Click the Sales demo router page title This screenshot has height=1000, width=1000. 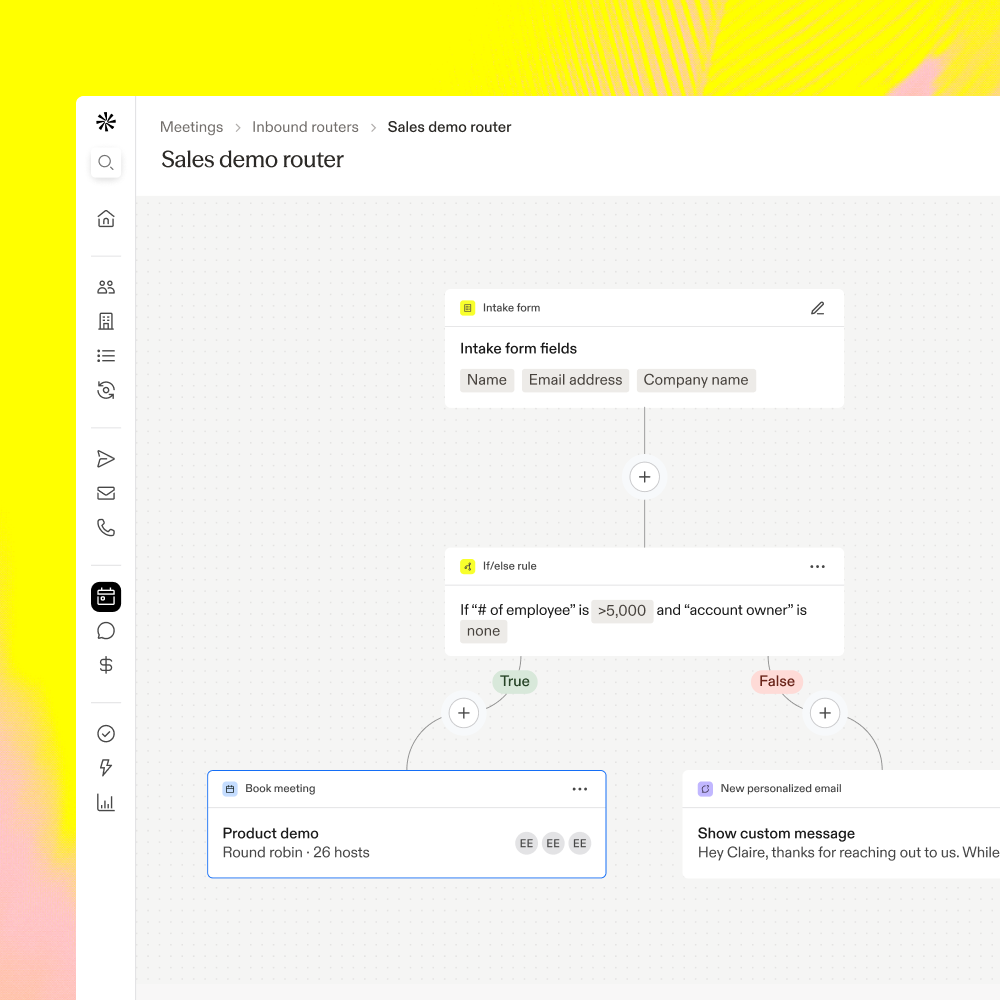[x=252, y=159]
